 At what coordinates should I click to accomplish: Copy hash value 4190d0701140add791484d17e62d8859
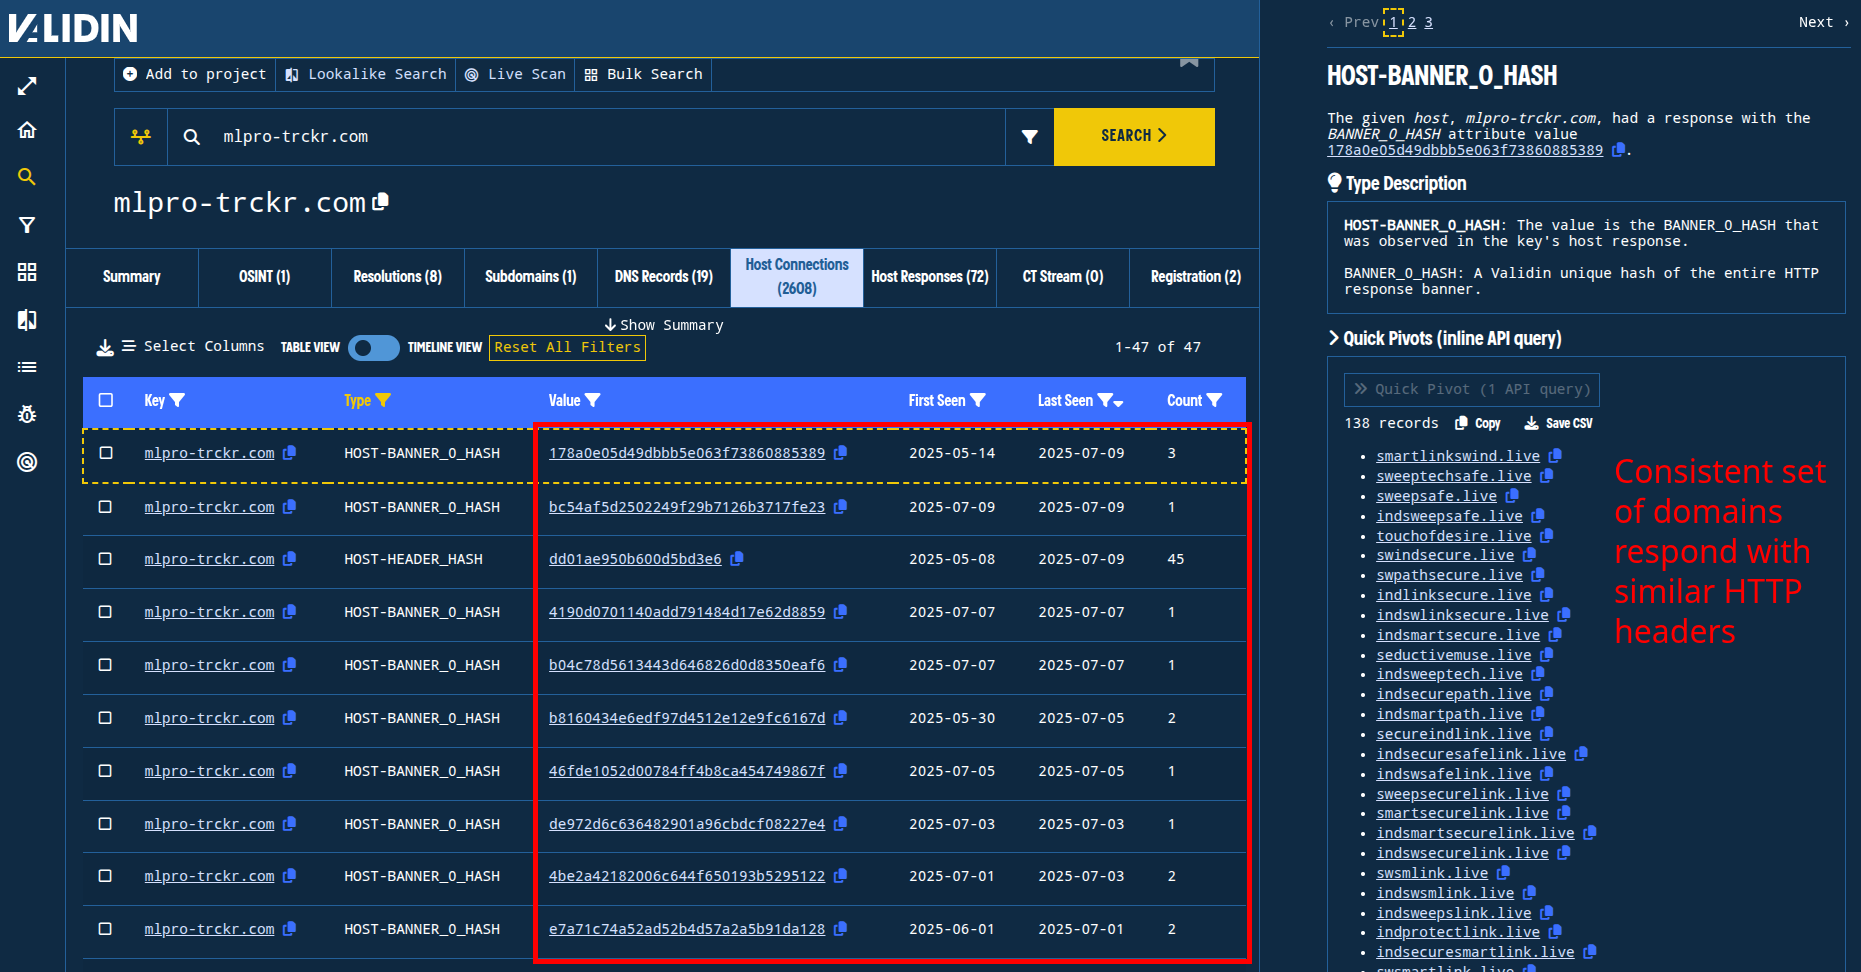(840, 611)
